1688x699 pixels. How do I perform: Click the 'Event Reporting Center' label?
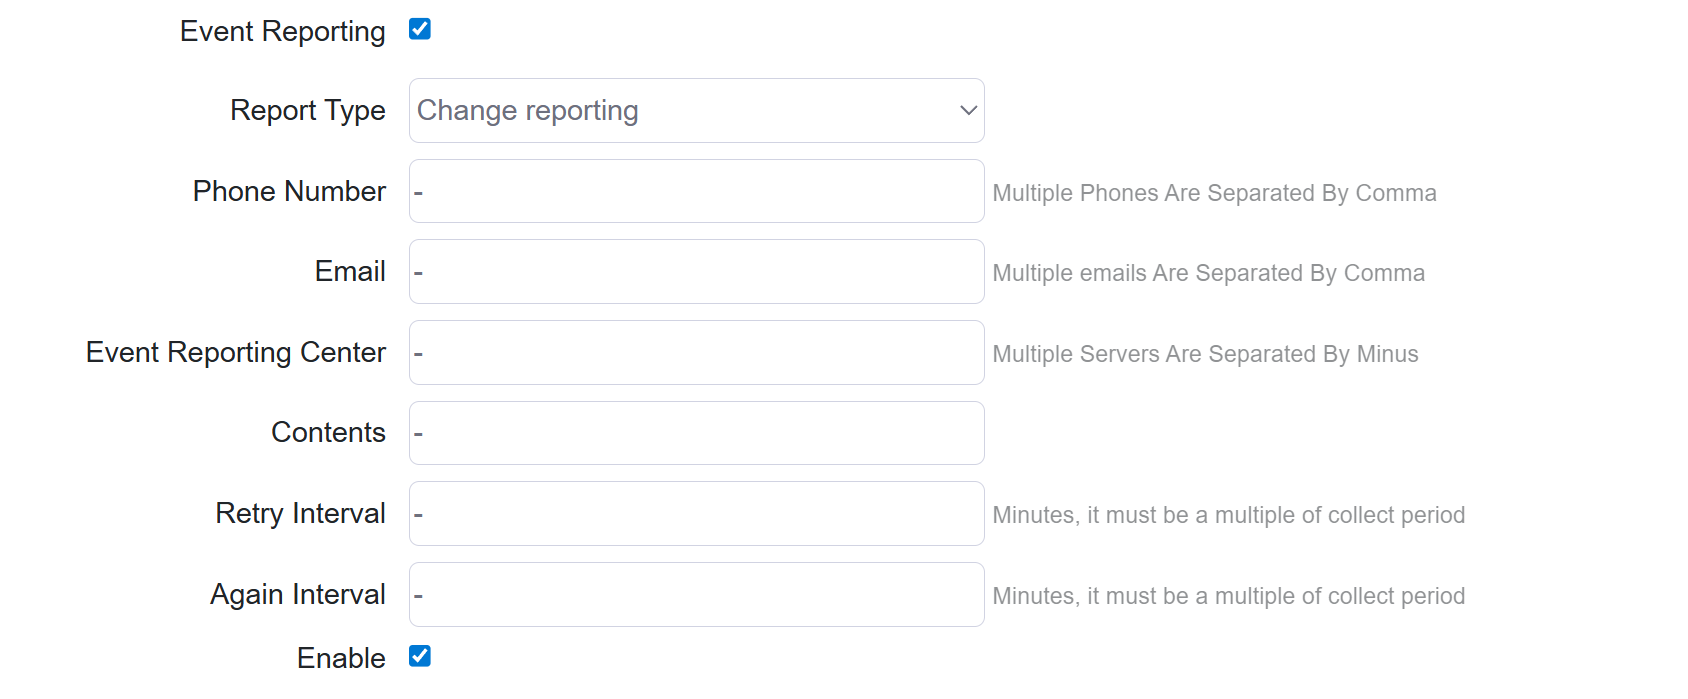pyautogui.click(x=236, y=353)
